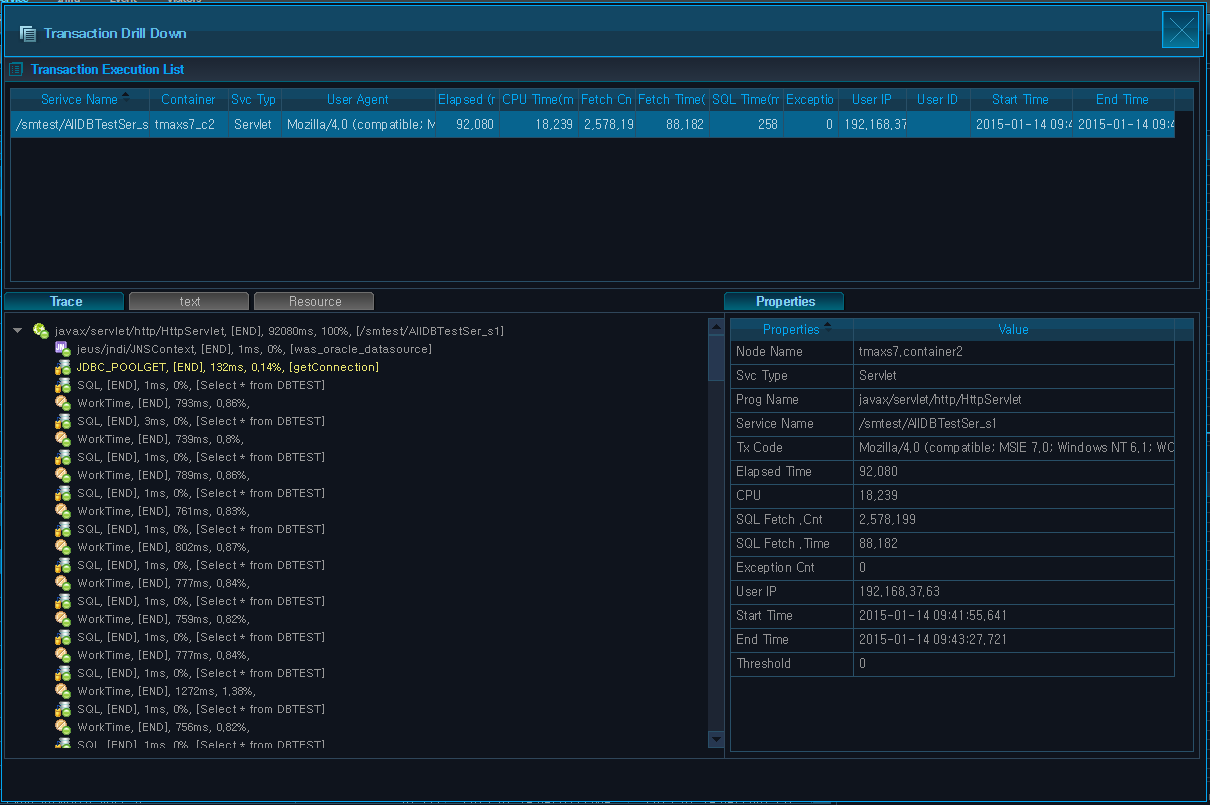Click the trace scrollbar up arrow

coord(716,326)
